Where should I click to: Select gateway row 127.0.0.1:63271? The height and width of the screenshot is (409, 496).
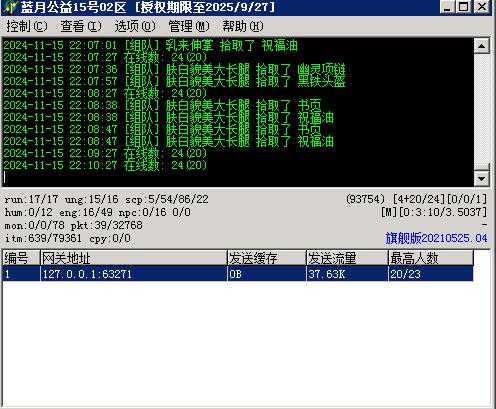pos(238,274)
